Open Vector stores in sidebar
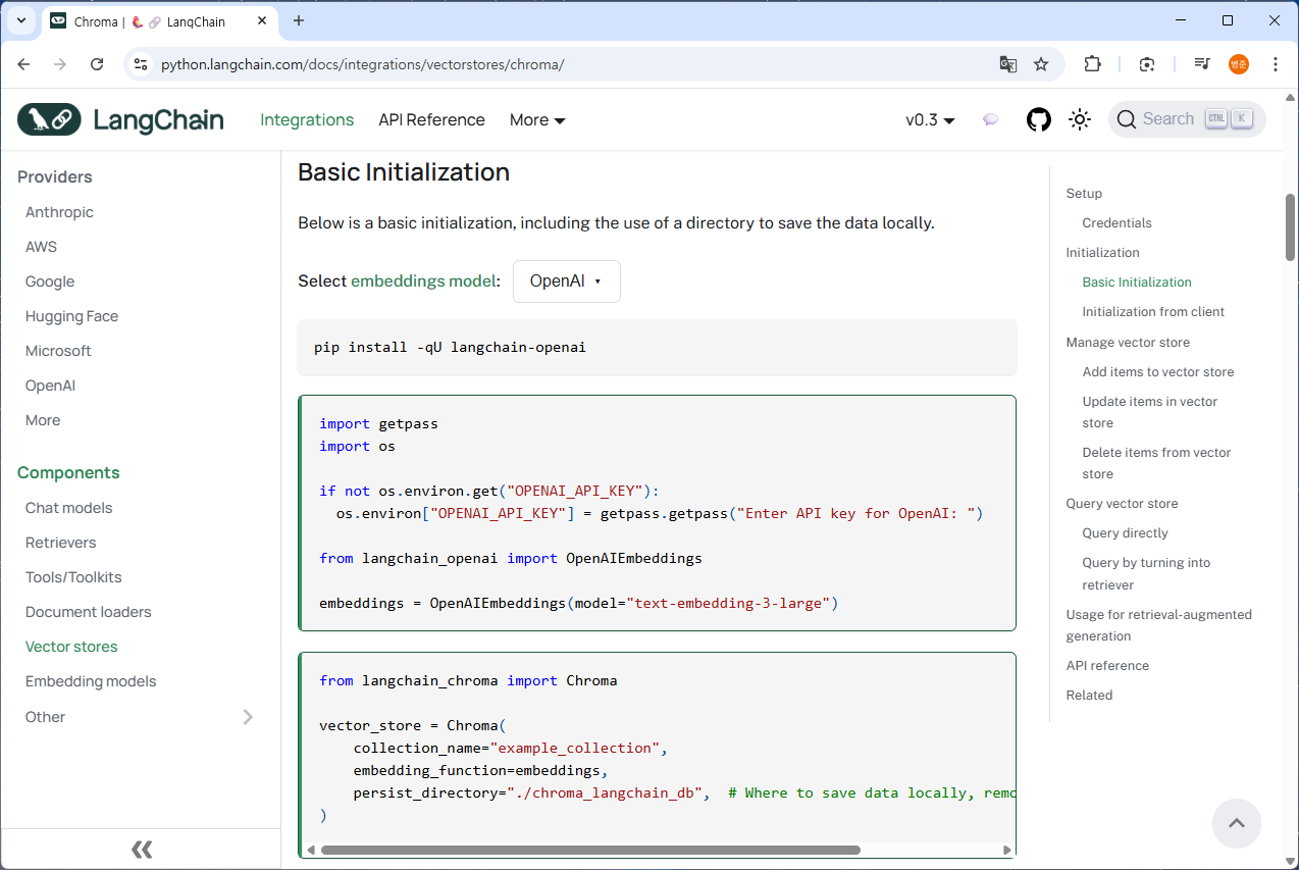Viewport: 1299px width, 870px height. coord(71,647)
